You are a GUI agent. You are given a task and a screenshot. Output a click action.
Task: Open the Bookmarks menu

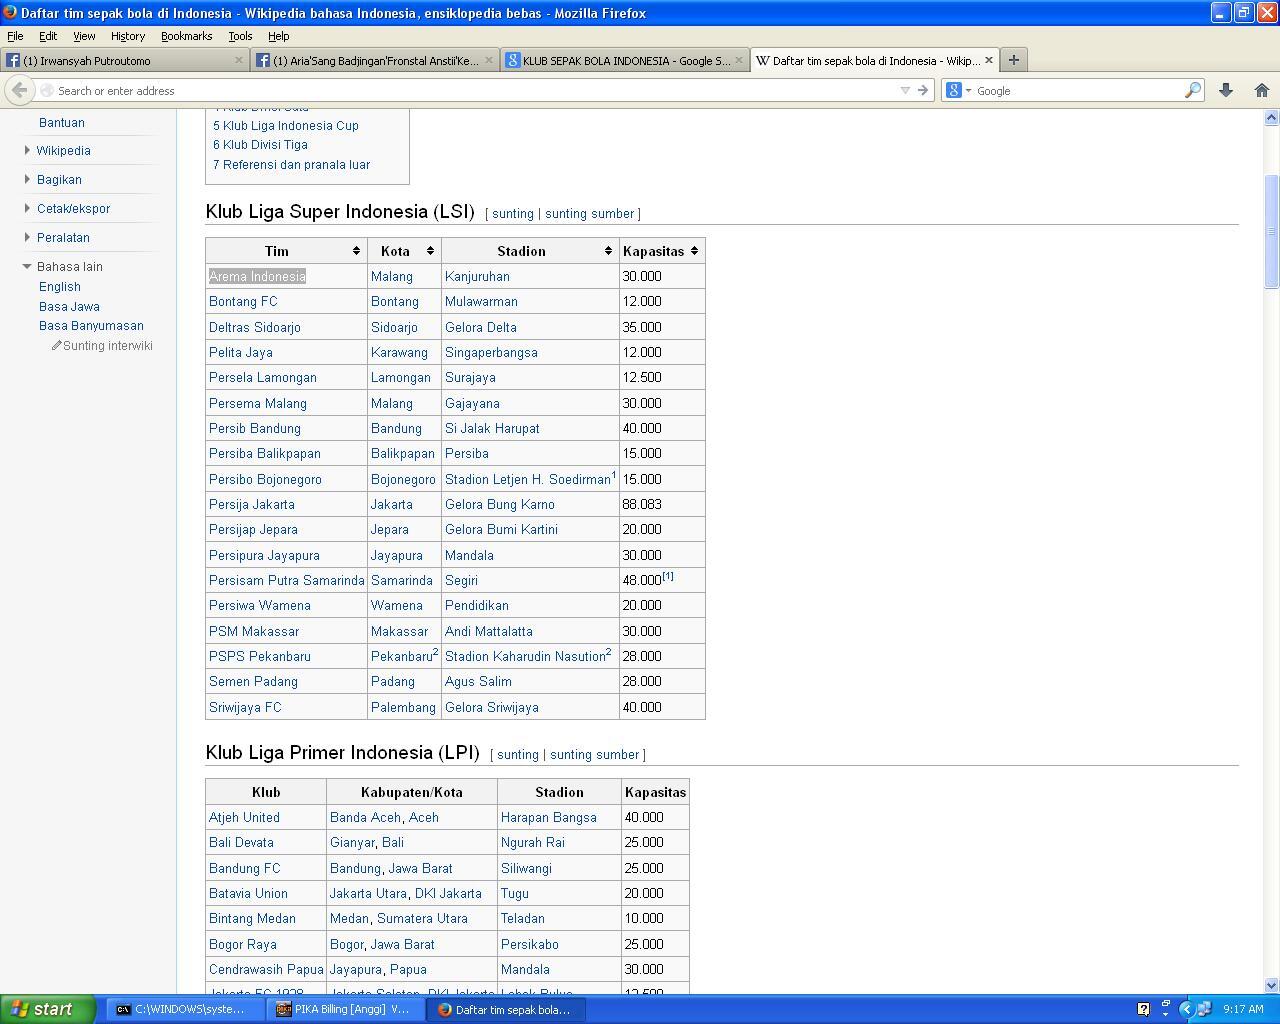tap(187, 36)
